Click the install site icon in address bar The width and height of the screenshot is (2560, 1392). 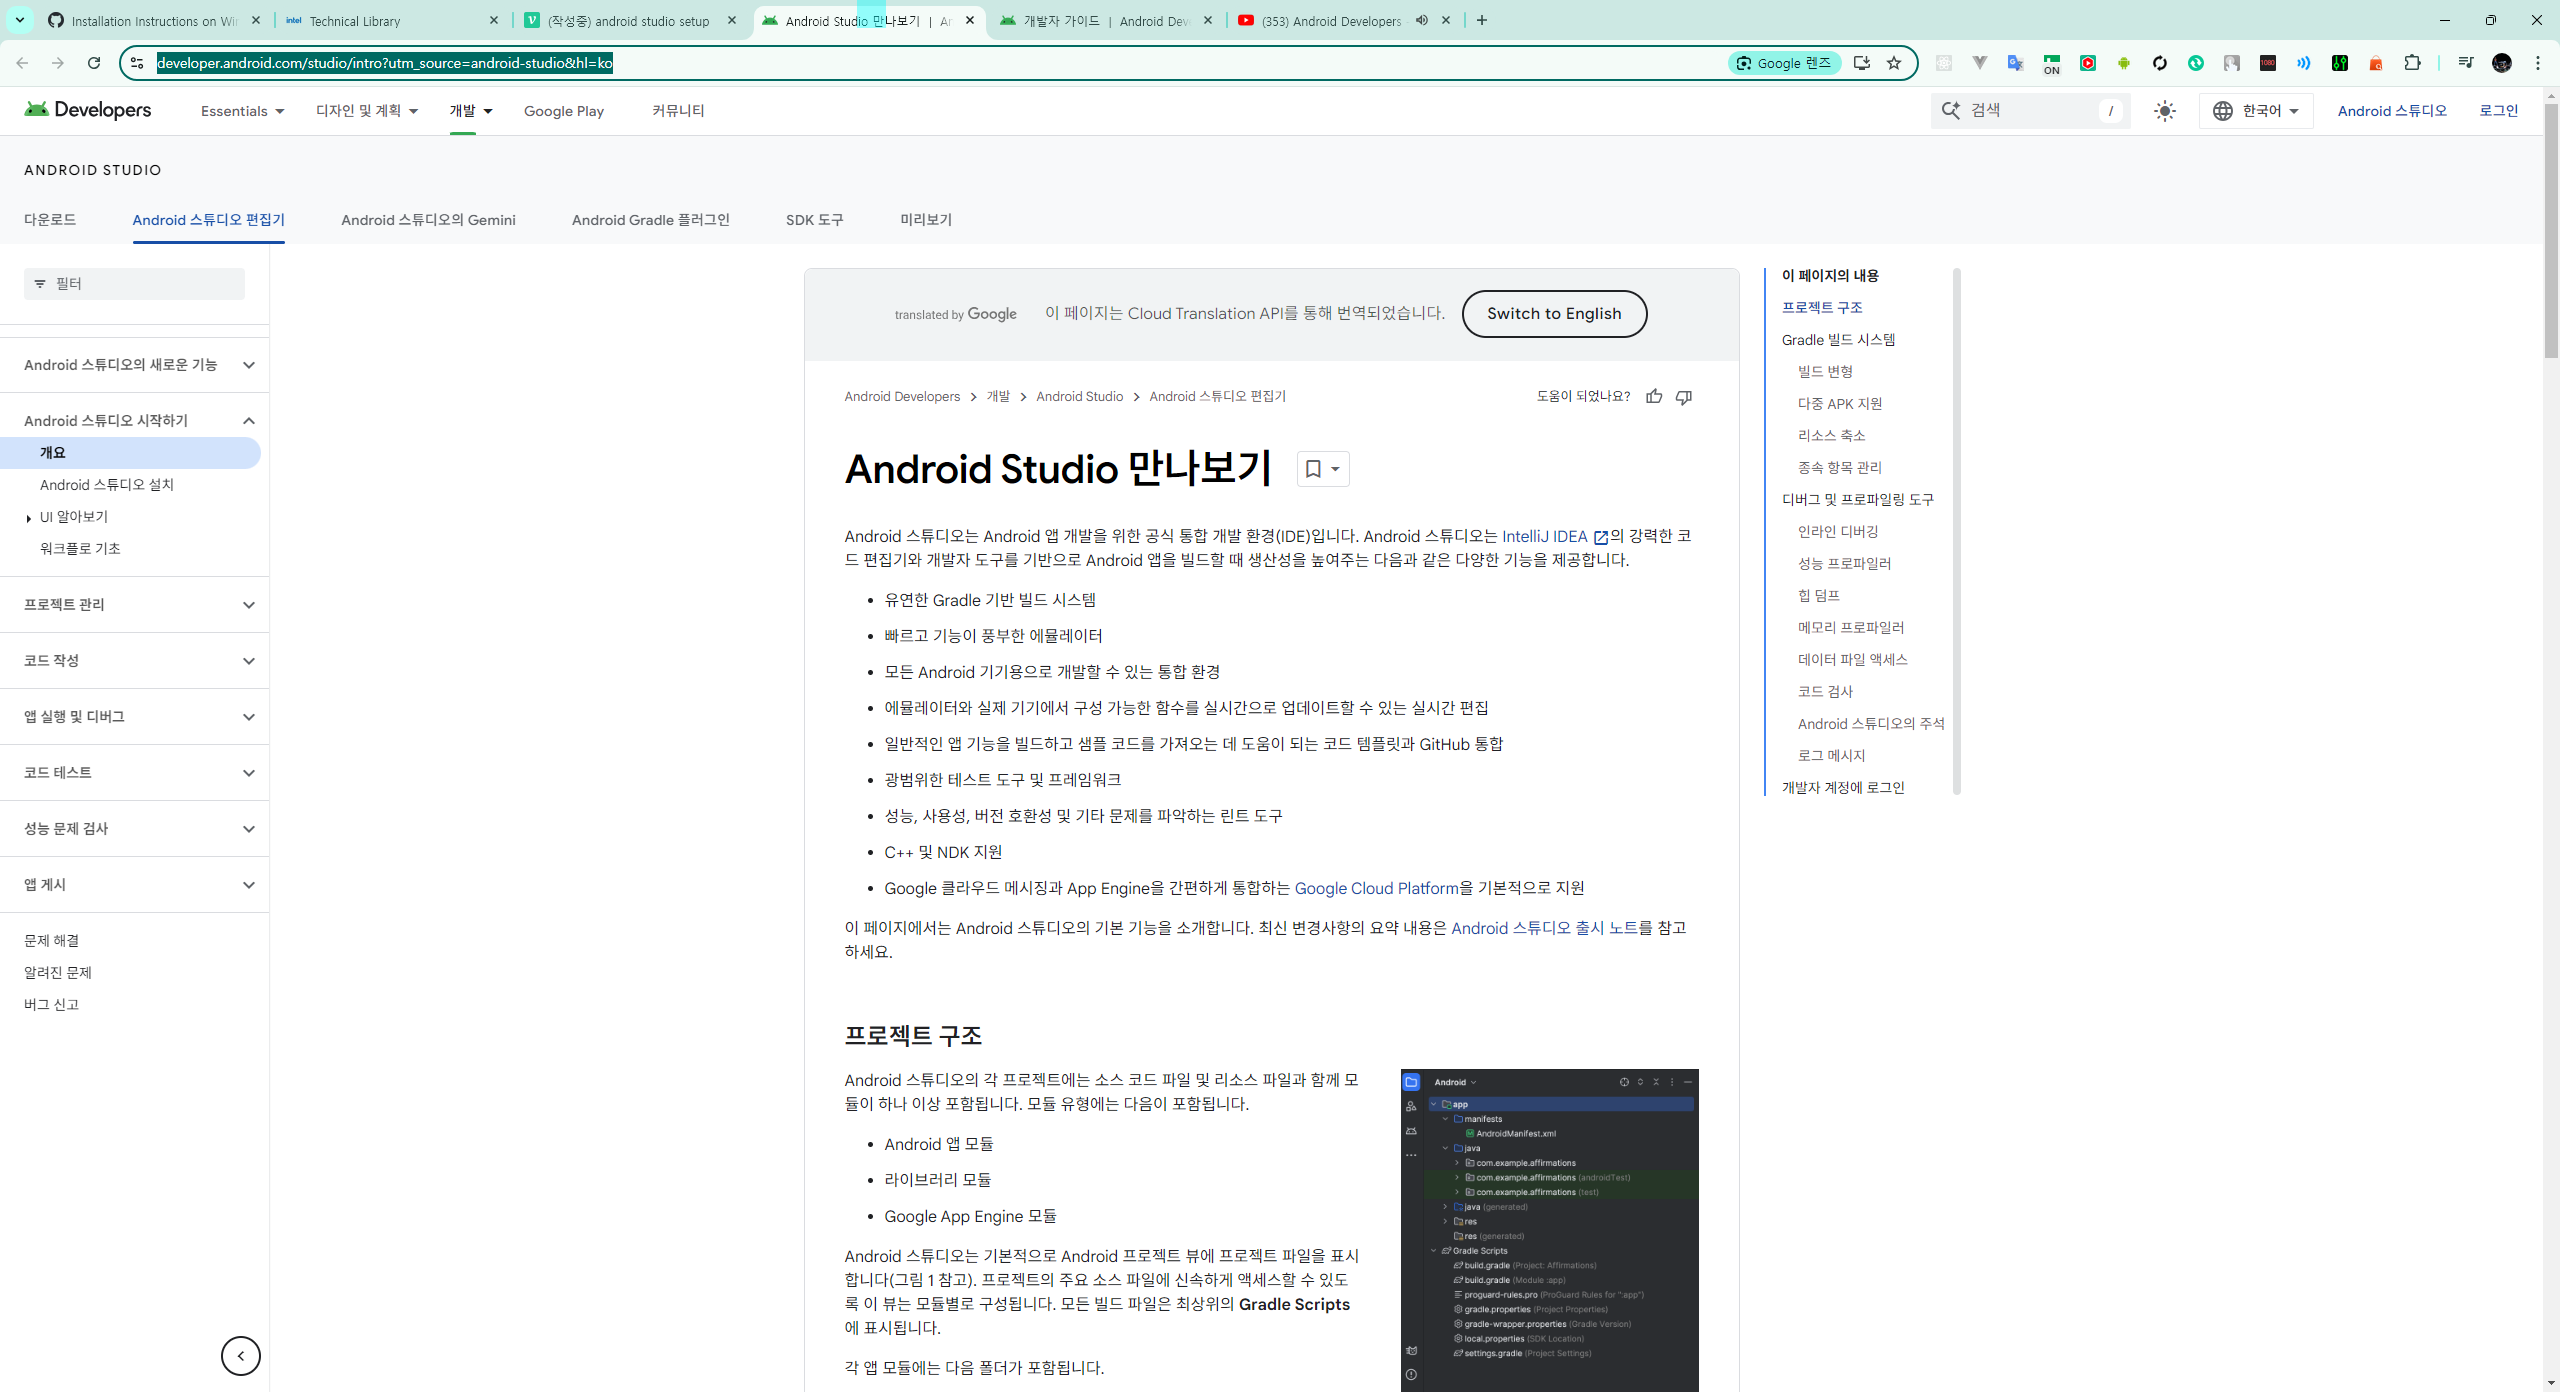1861,62
